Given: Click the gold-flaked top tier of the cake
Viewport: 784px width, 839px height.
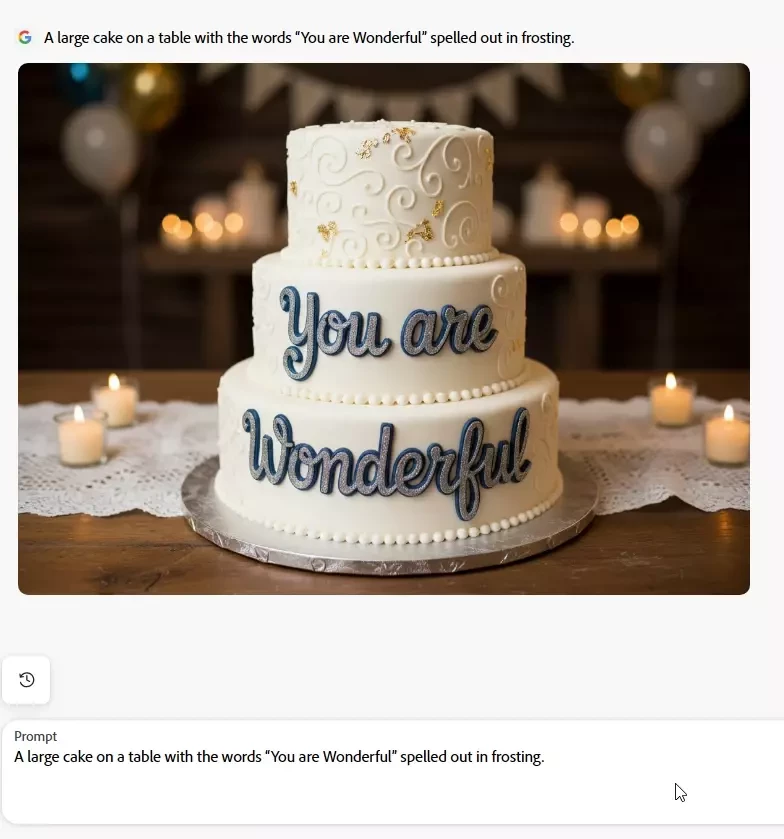Looking at the screenshot, I should click(390, 193).
